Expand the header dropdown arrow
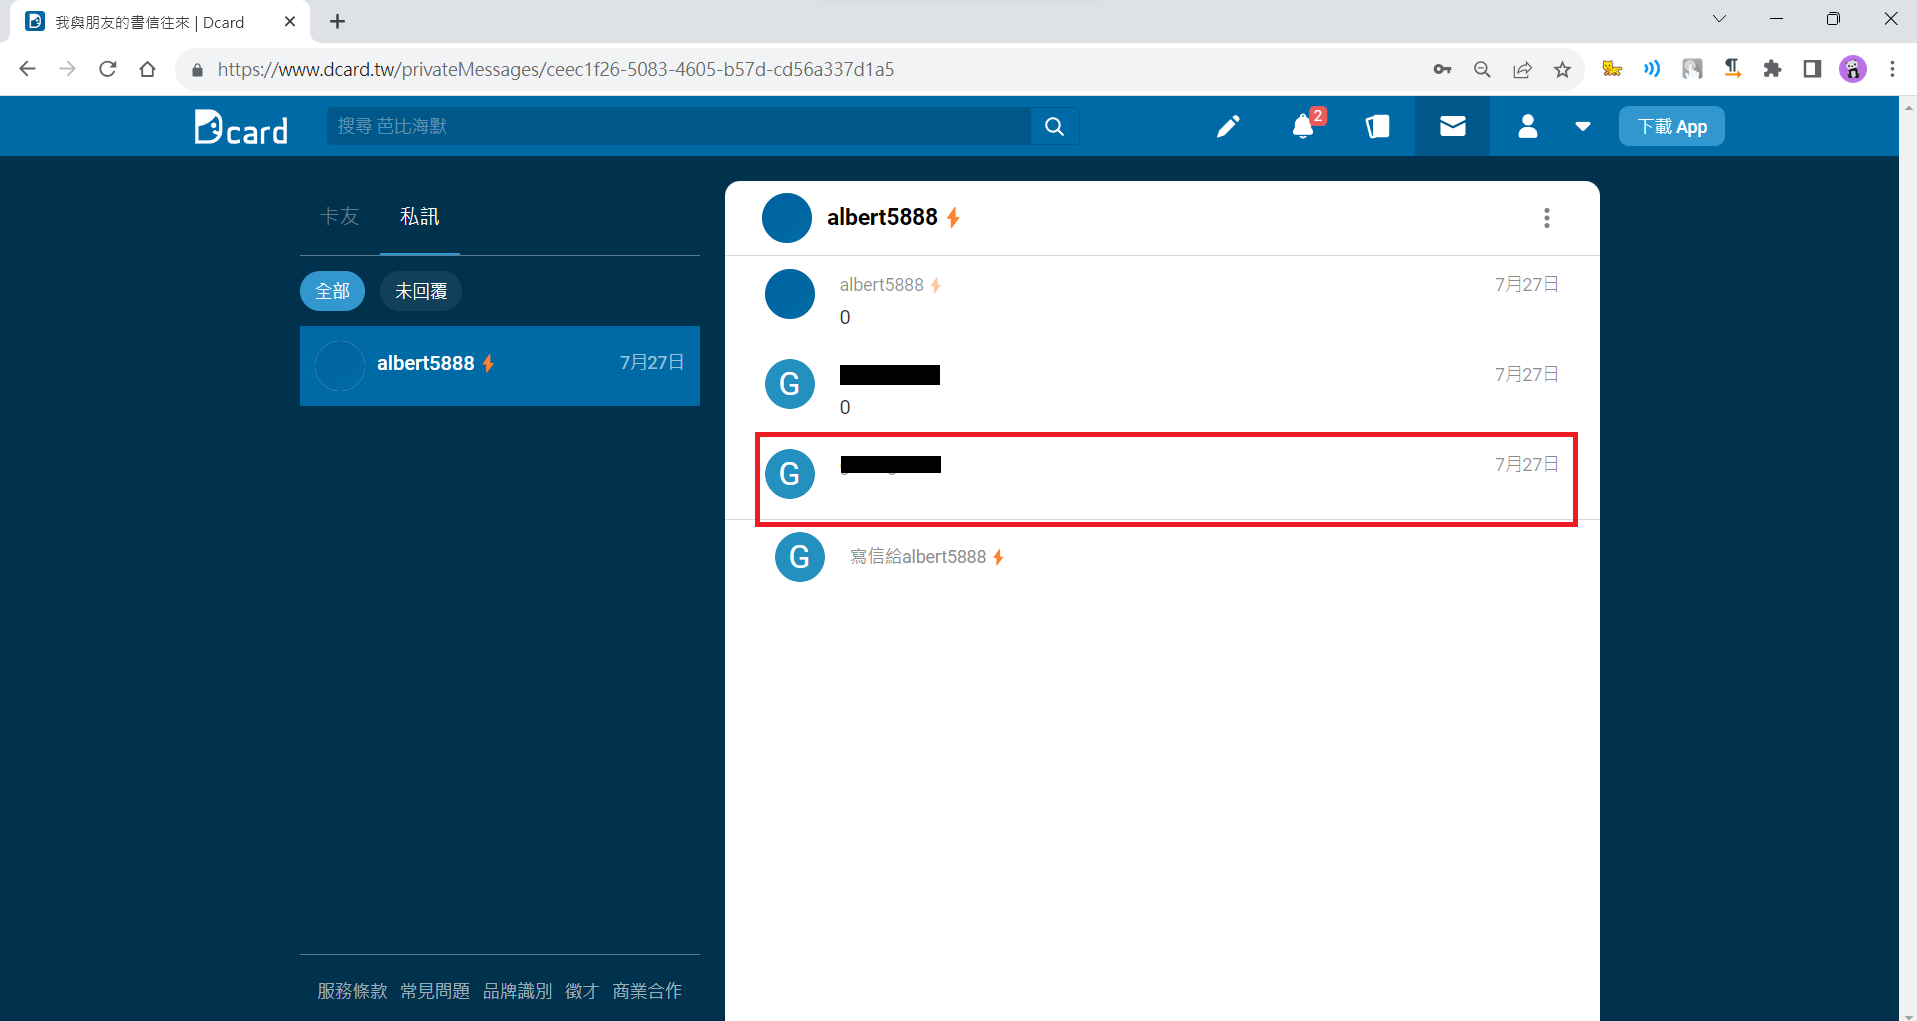1917x1021 pixels. [x=1582, y=127]
